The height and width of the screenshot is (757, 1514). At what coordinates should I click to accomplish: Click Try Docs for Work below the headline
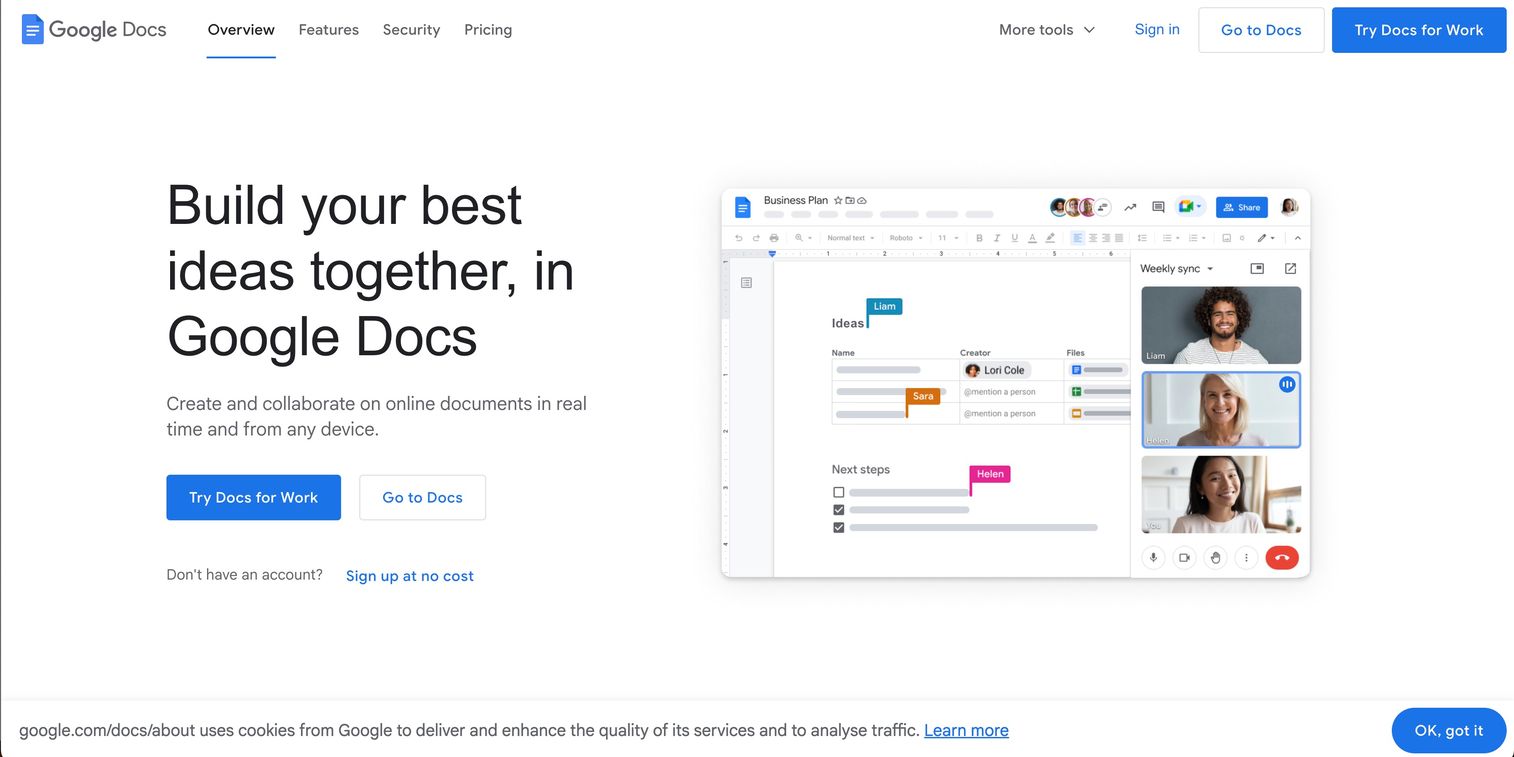(253, 497)
